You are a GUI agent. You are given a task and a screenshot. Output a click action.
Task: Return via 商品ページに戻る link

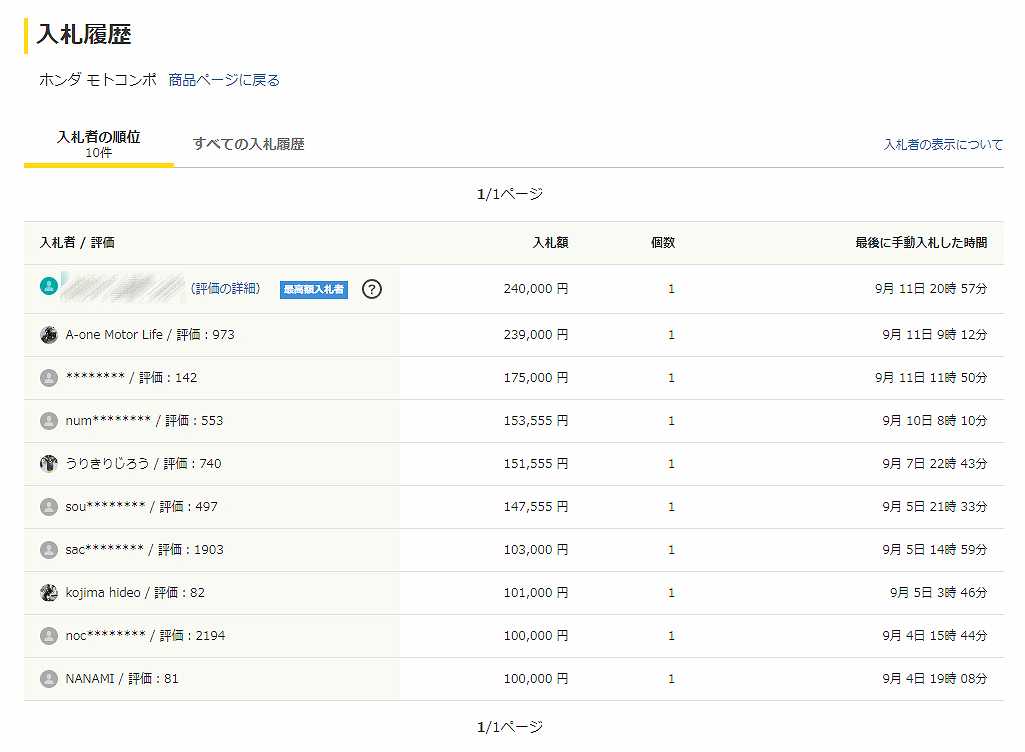coord(224,80)
